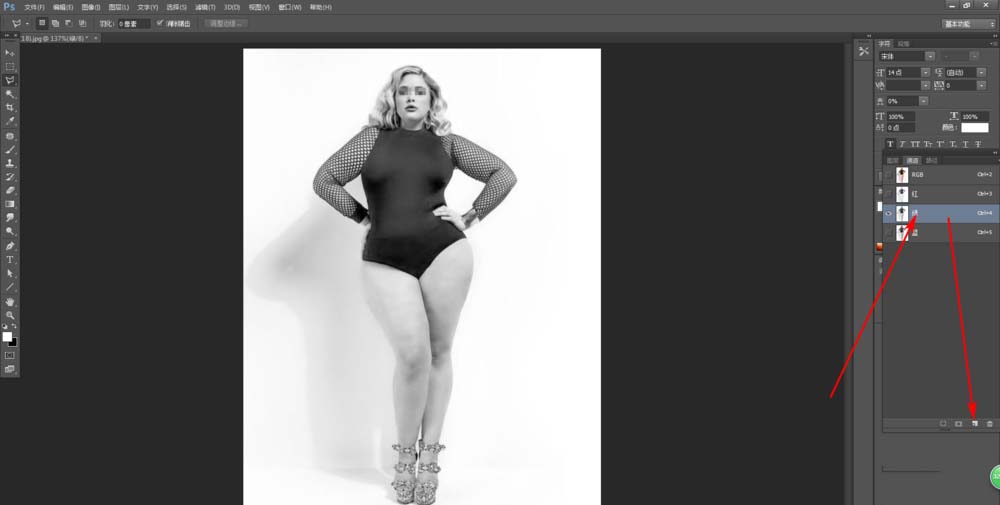Toggle Faux Italic text style
Screen dimensions: 1000x505
(902, 144)
